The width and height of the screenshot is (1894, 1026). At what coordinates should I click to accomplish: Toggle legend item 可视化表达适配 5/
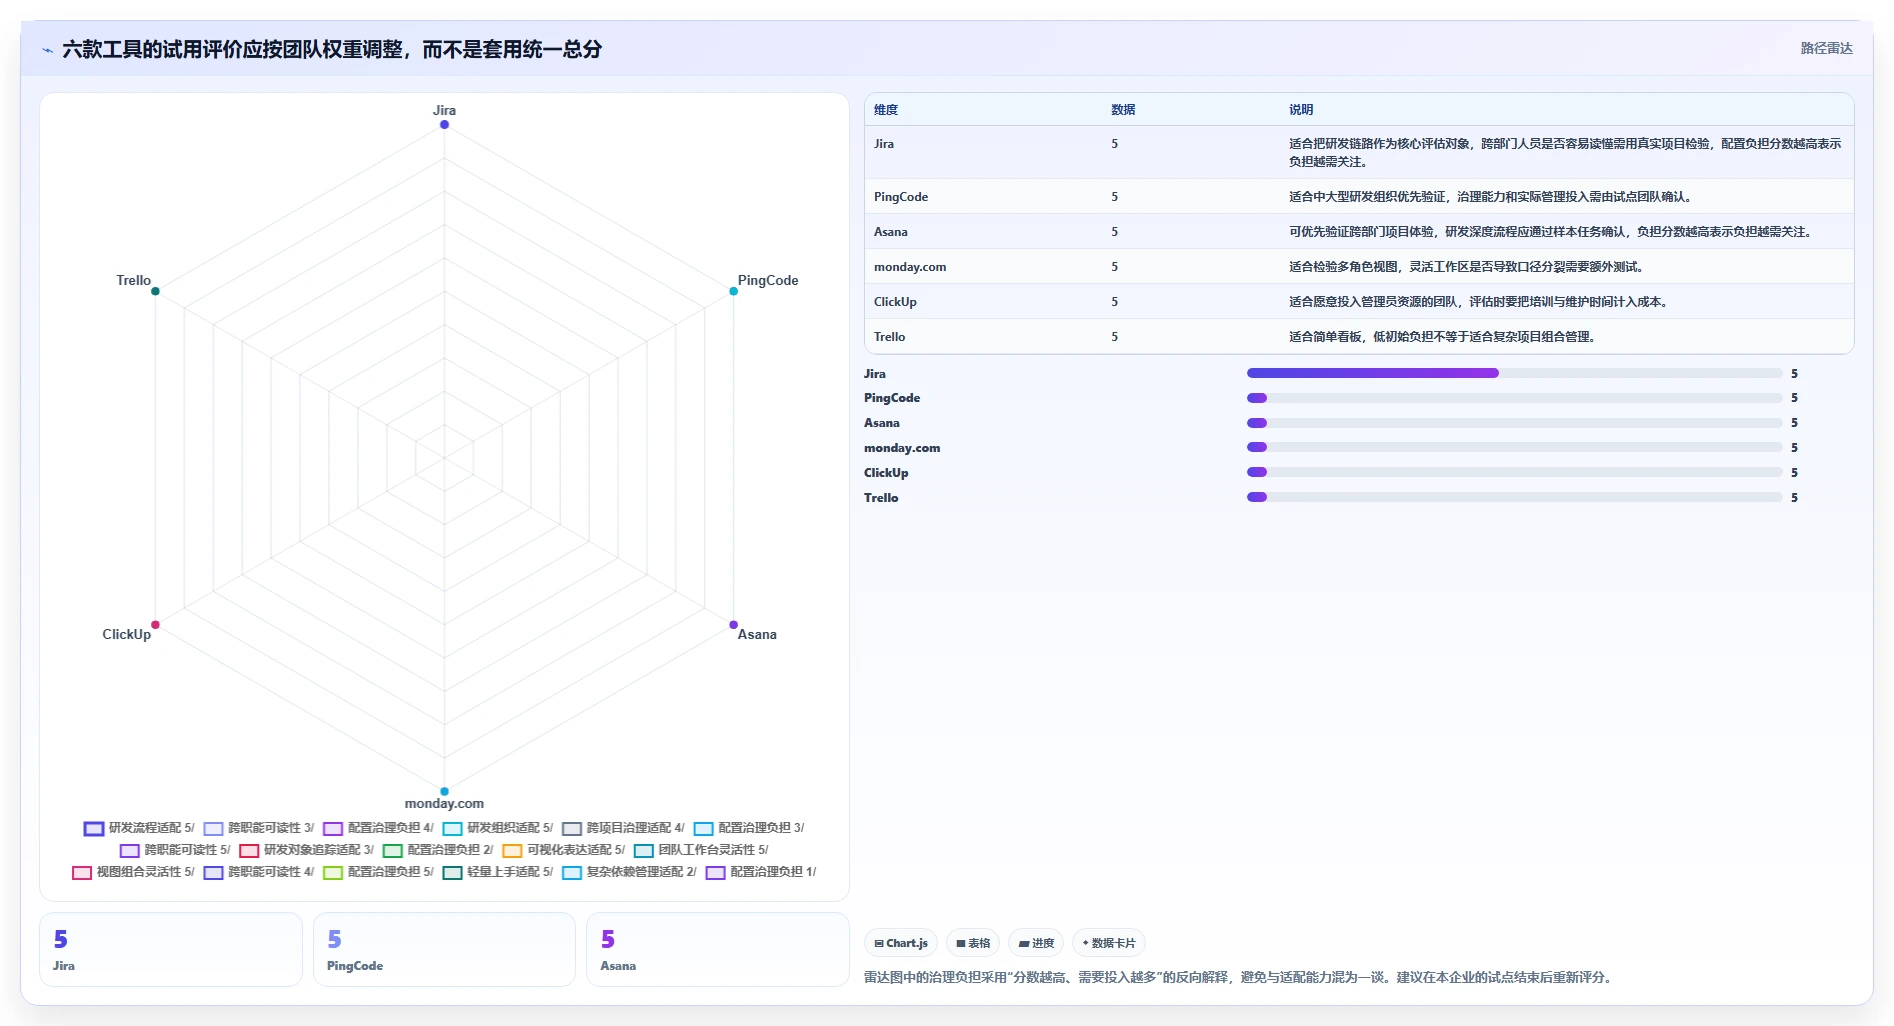click(x=563, y=850)
